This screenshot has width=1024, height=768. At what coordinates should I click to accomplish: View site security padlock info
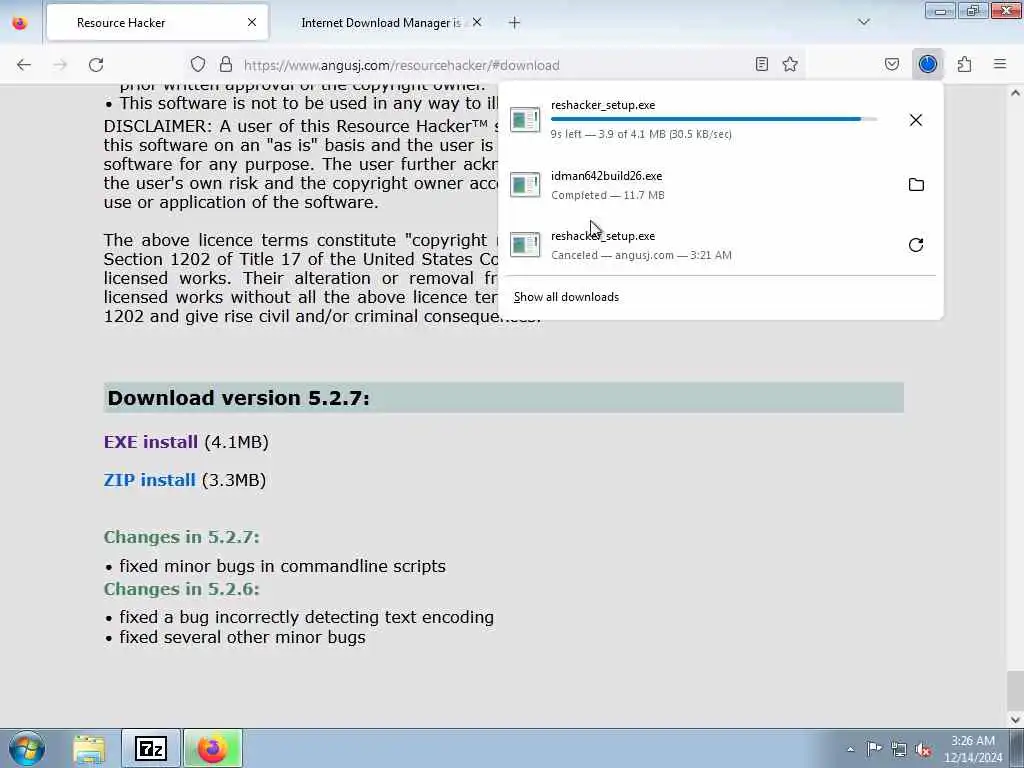pyautogui.click(x=226, y=65)
